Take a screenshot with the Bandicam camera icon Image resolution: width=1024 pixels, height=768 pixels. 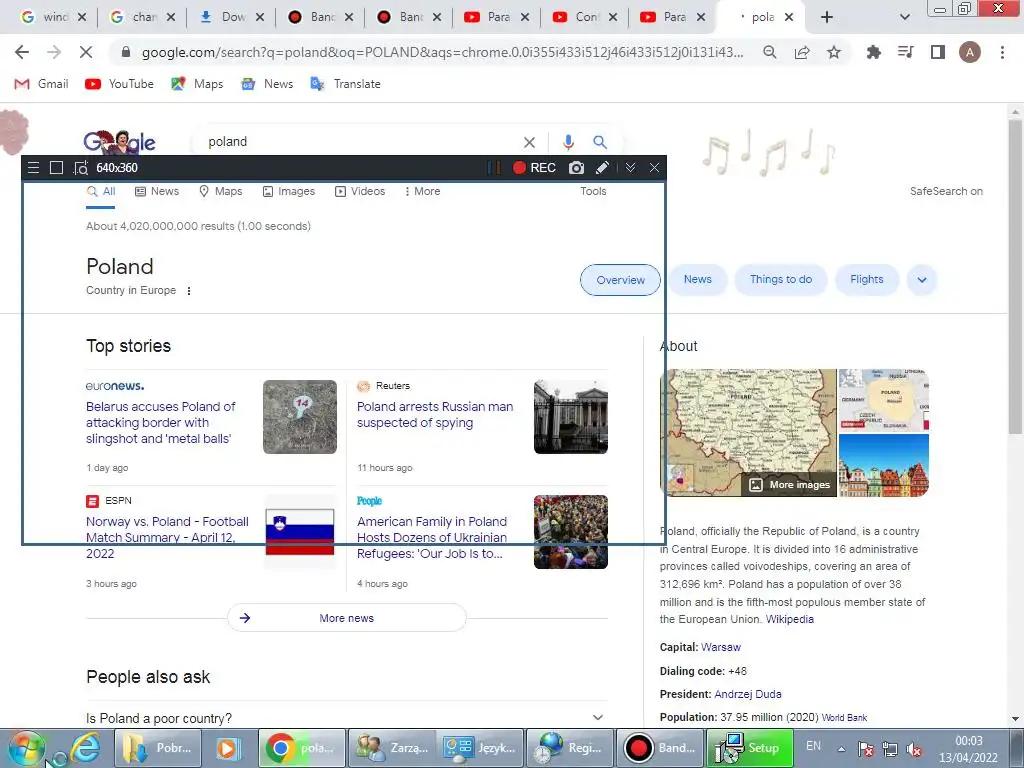pyautogui.click(x=576, y=168)
